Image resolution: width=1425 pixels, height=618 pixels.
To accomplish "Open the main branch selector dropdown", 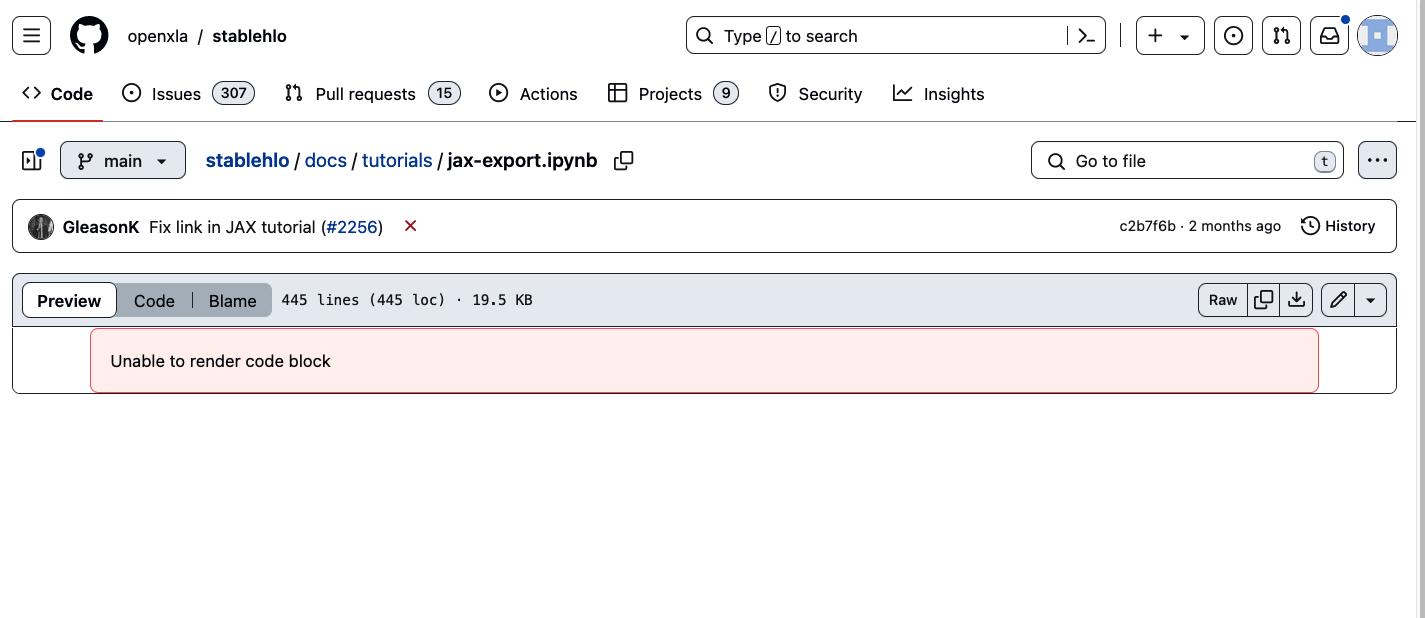I will [123, 160].
